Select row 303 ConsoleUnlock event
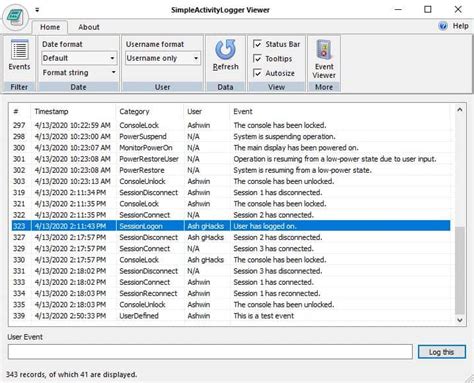 click(x=231, y=181)
